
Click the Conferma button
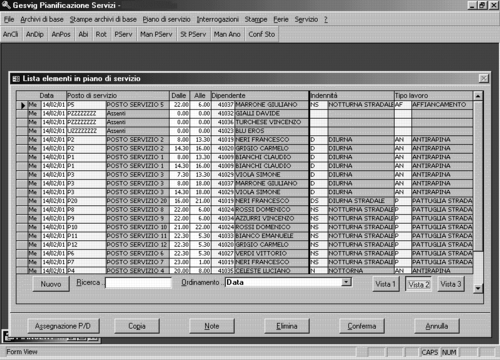362,326
